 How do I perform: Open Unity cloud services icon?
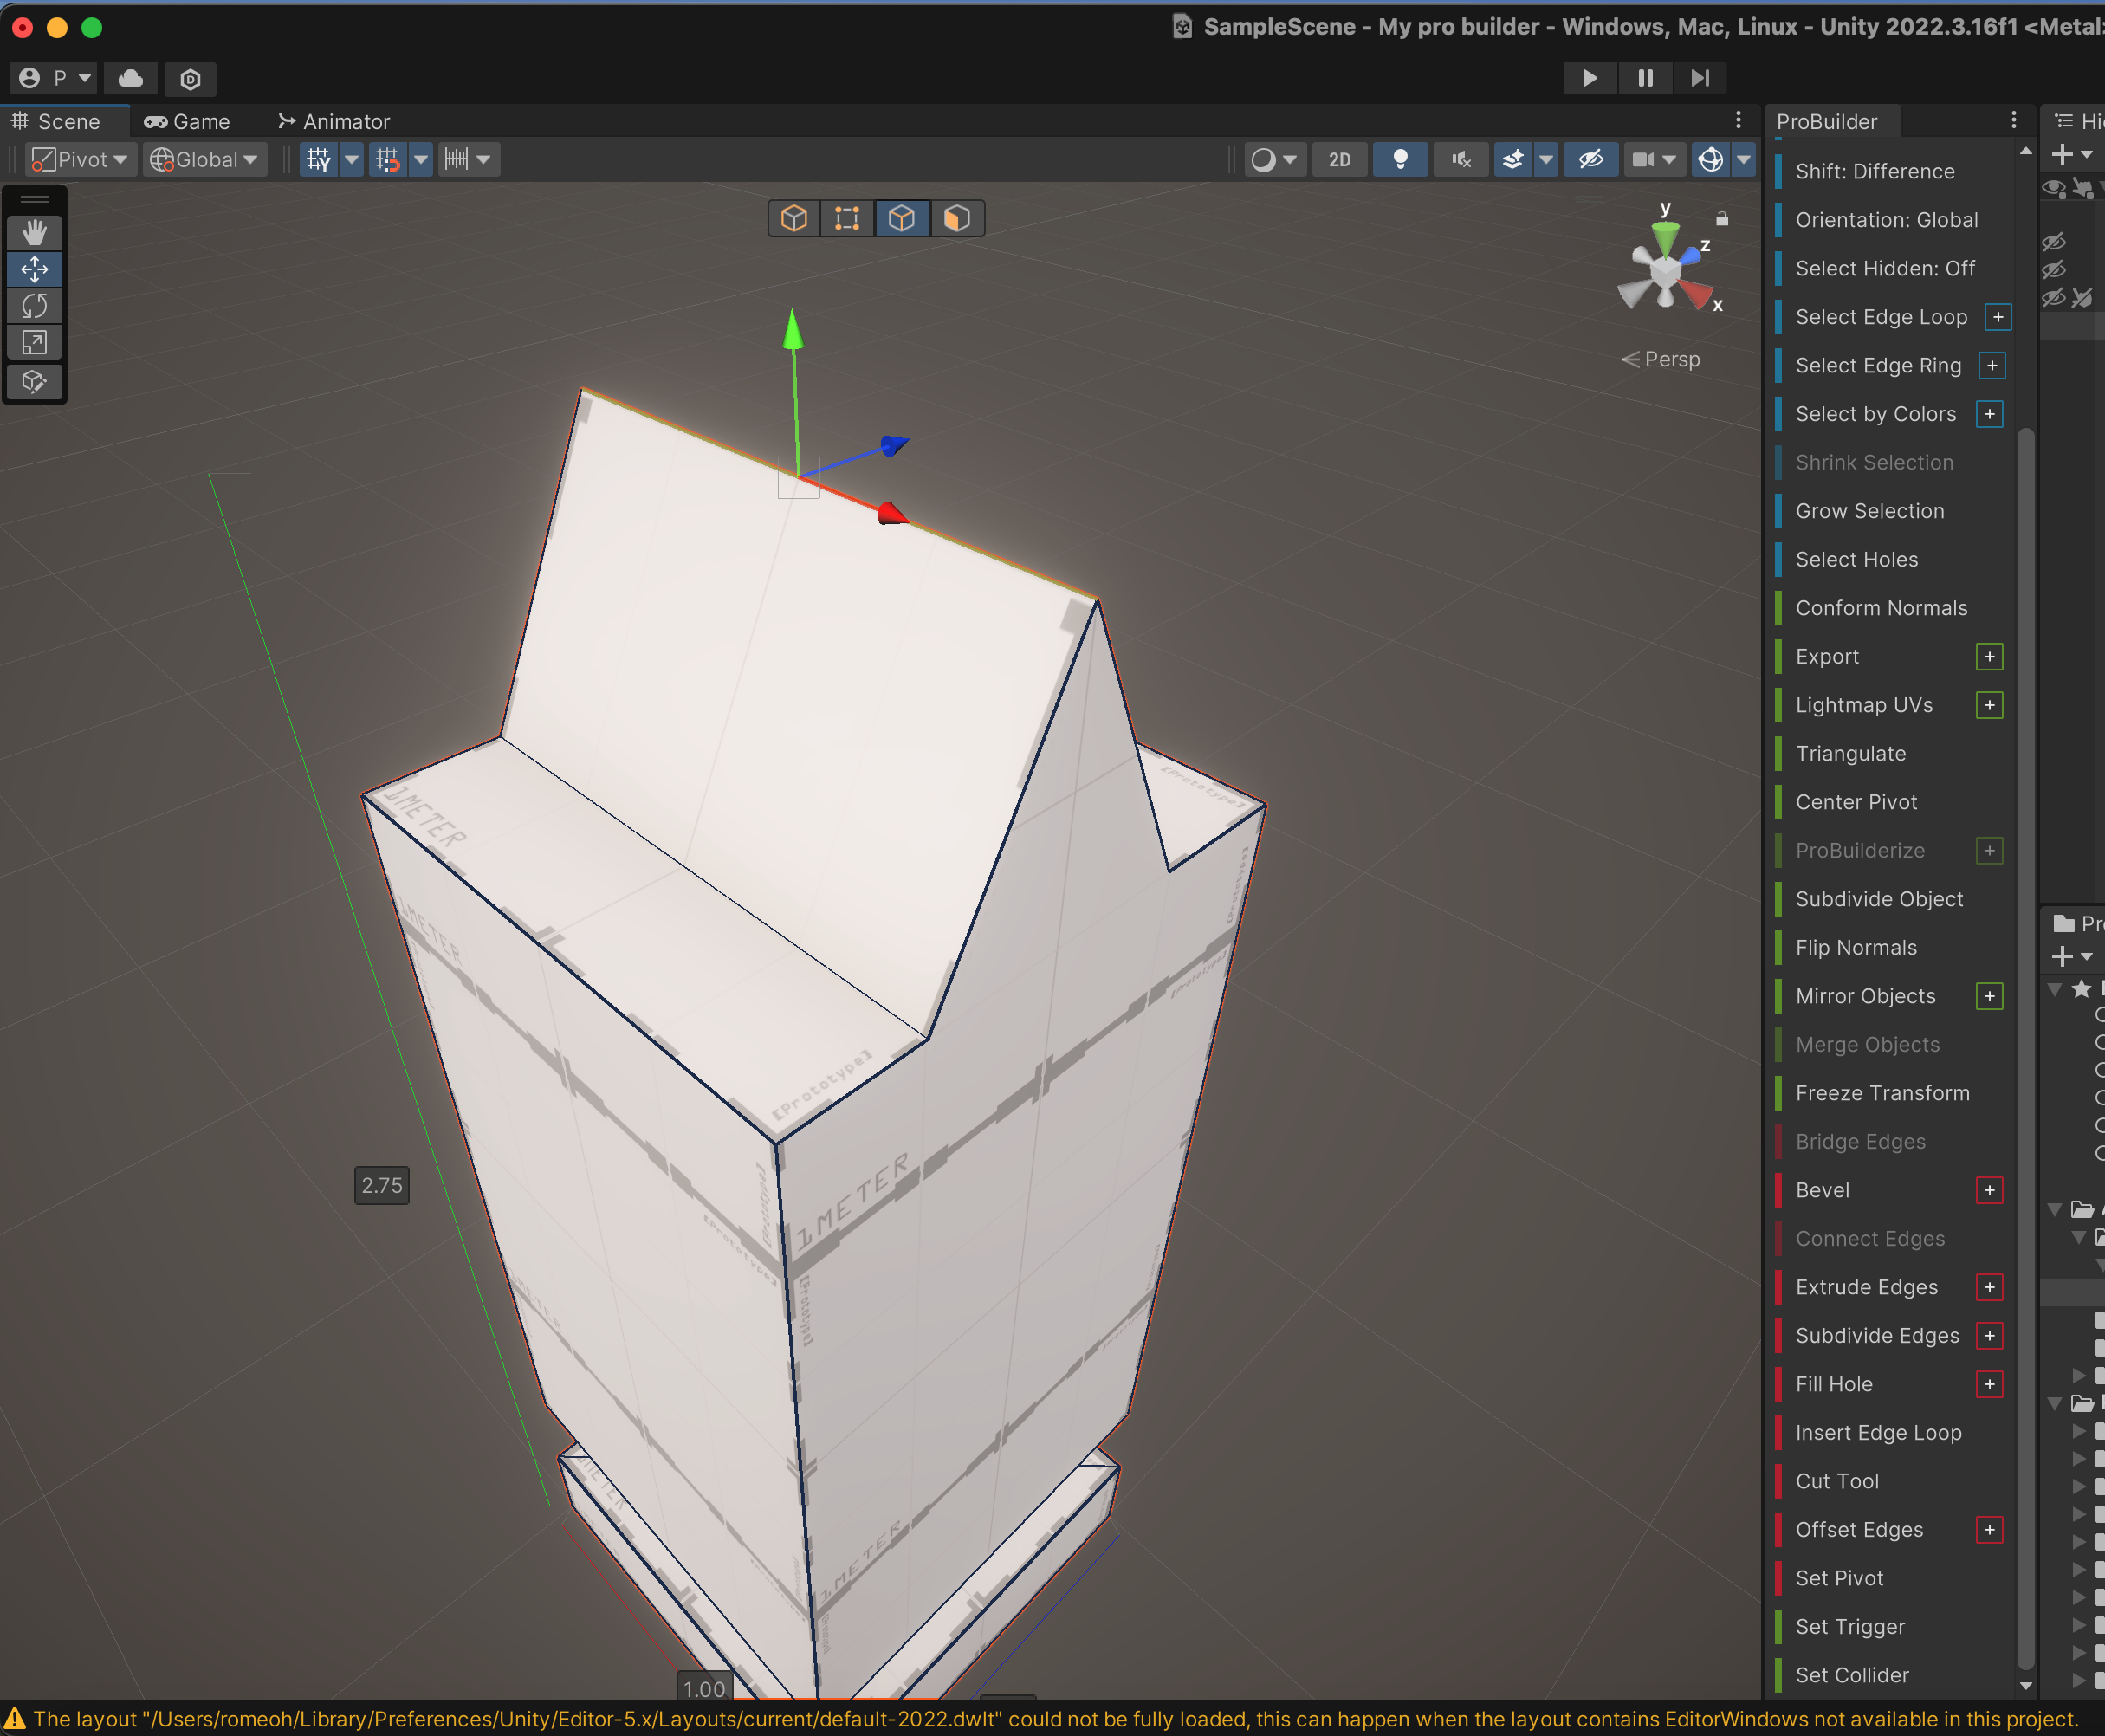click(131, 78)
